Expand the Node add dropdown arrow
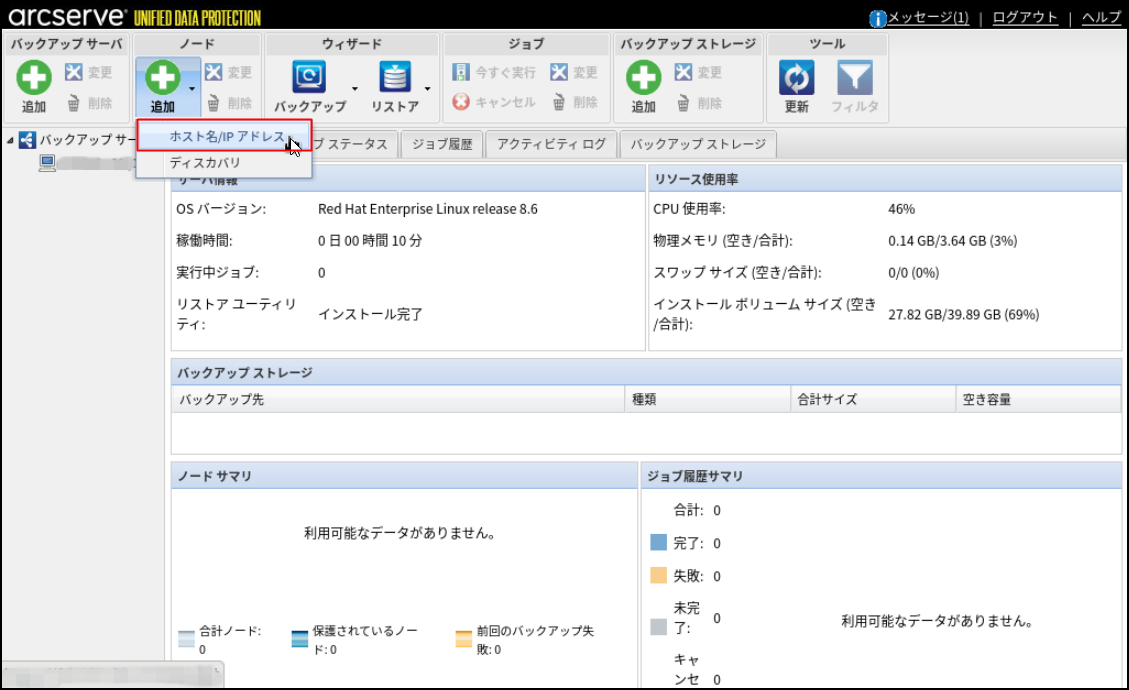 point(192,90)
